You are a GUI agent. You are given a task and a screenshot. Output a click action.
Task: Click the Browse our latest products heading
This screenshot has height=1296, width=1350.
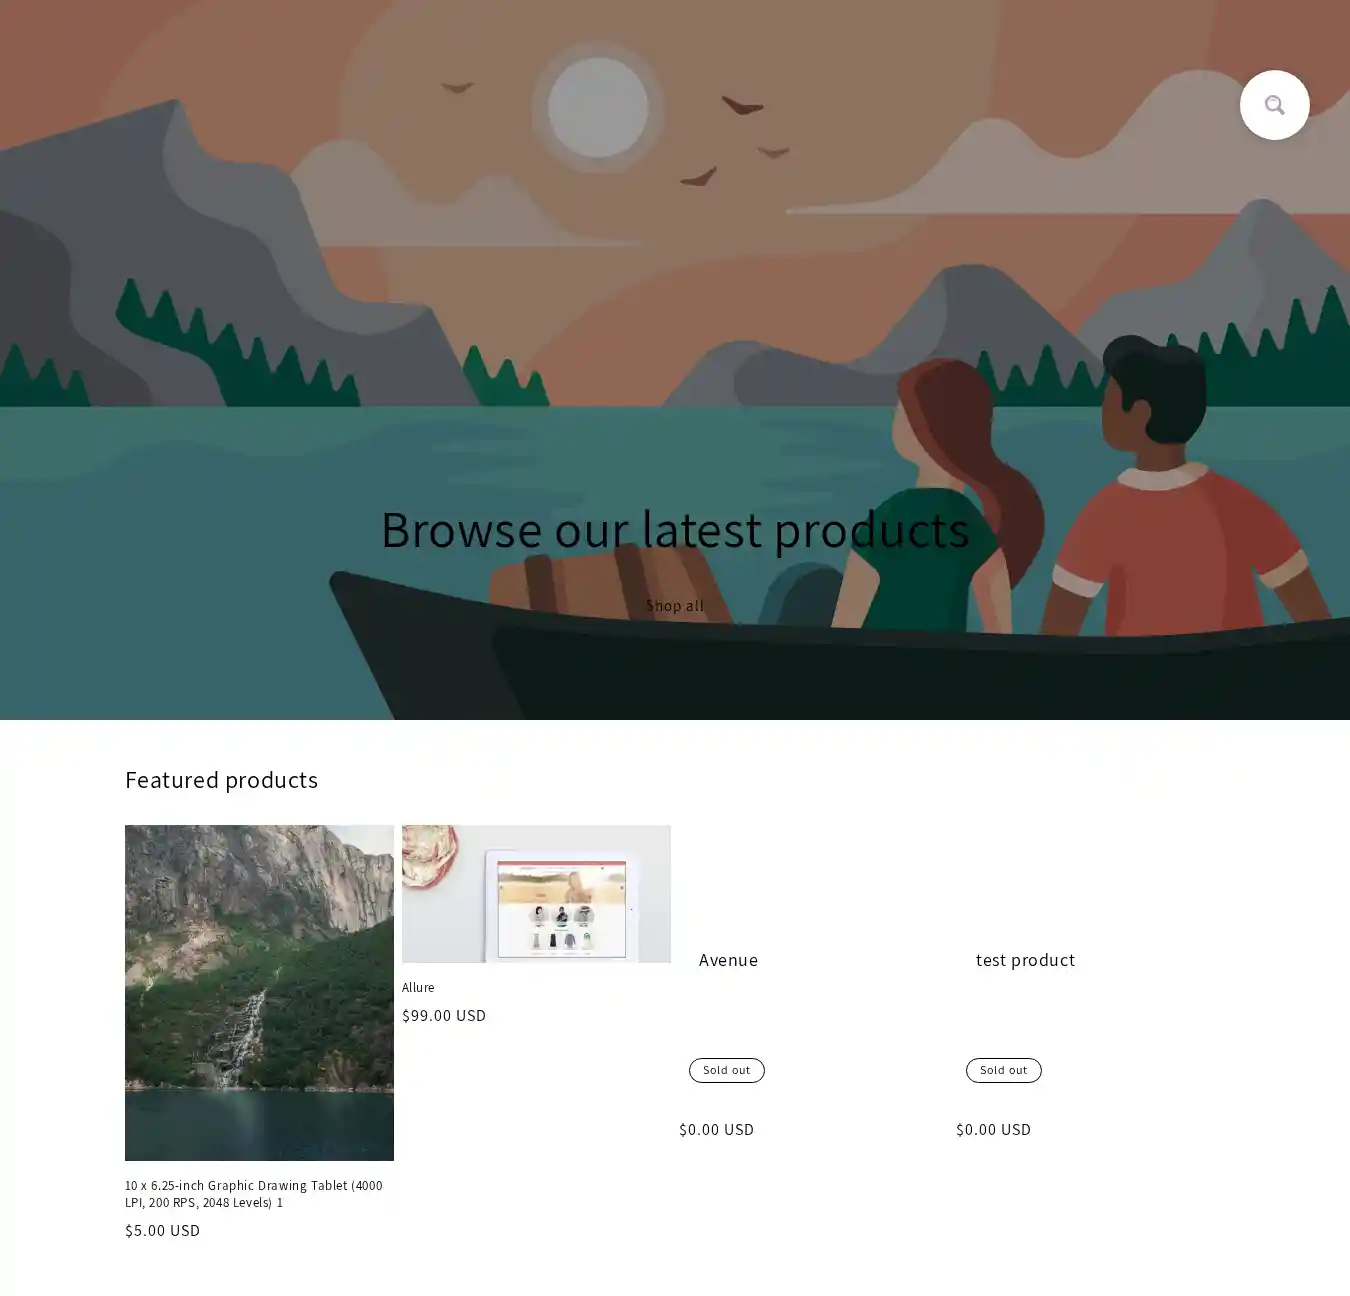[674, 530]
